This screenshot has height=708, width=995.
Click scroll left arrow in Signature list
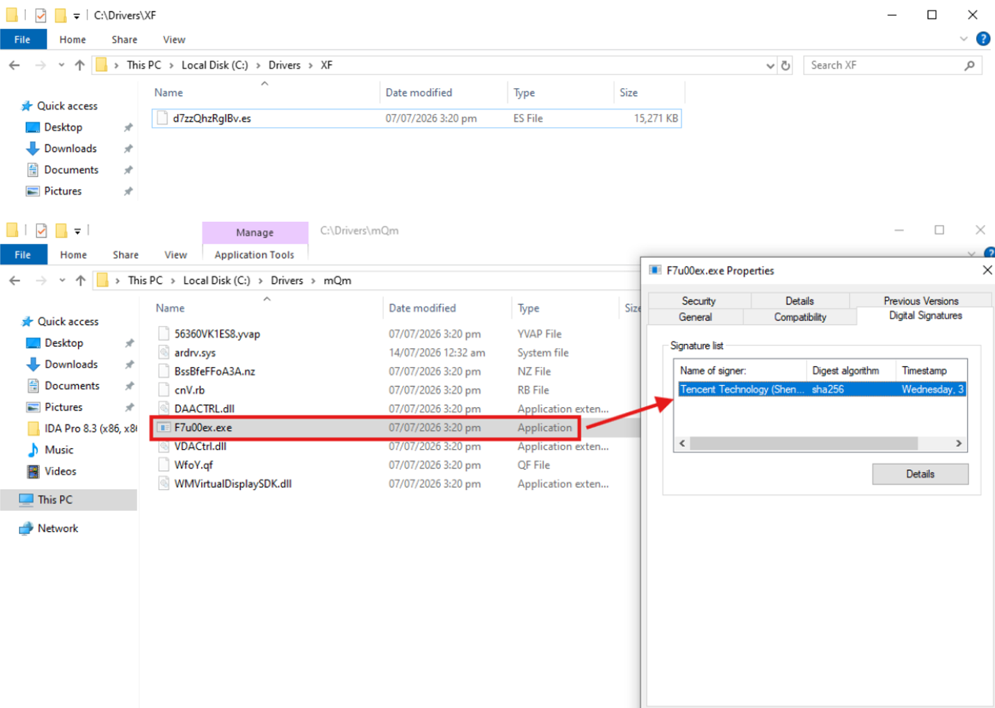683,443
